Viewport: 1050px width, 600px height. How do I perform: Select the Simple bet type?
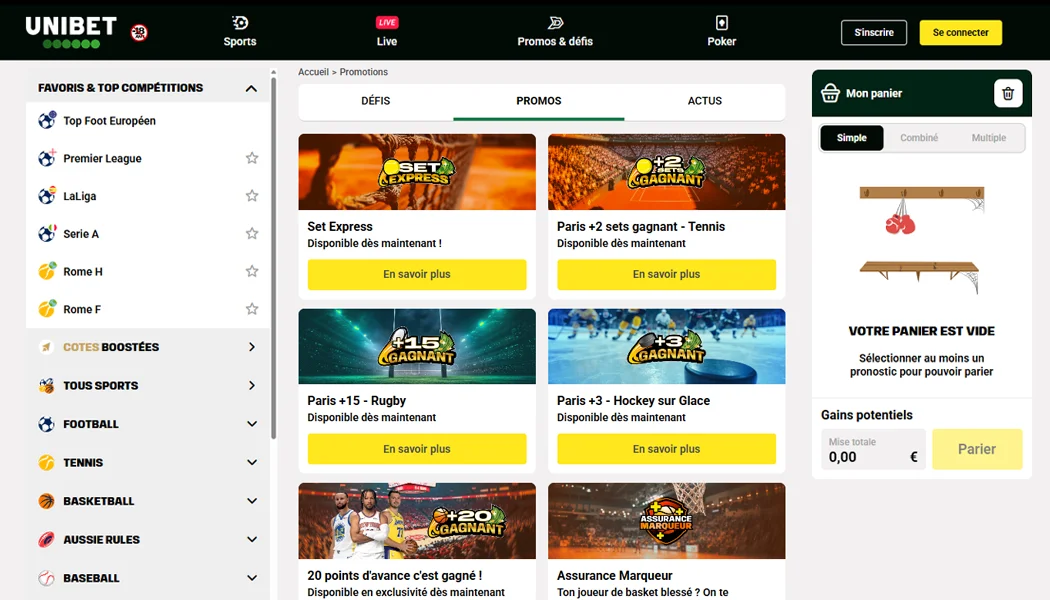pos(852,138)
